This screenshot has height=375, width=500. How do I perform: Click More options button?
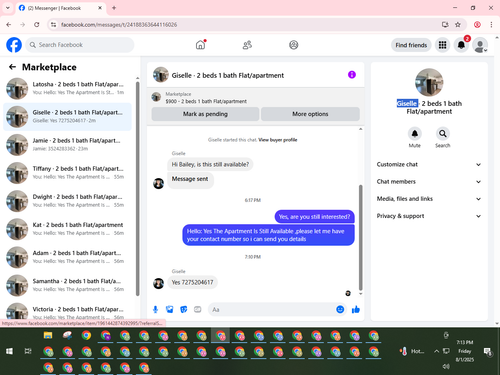click(310, 114)
